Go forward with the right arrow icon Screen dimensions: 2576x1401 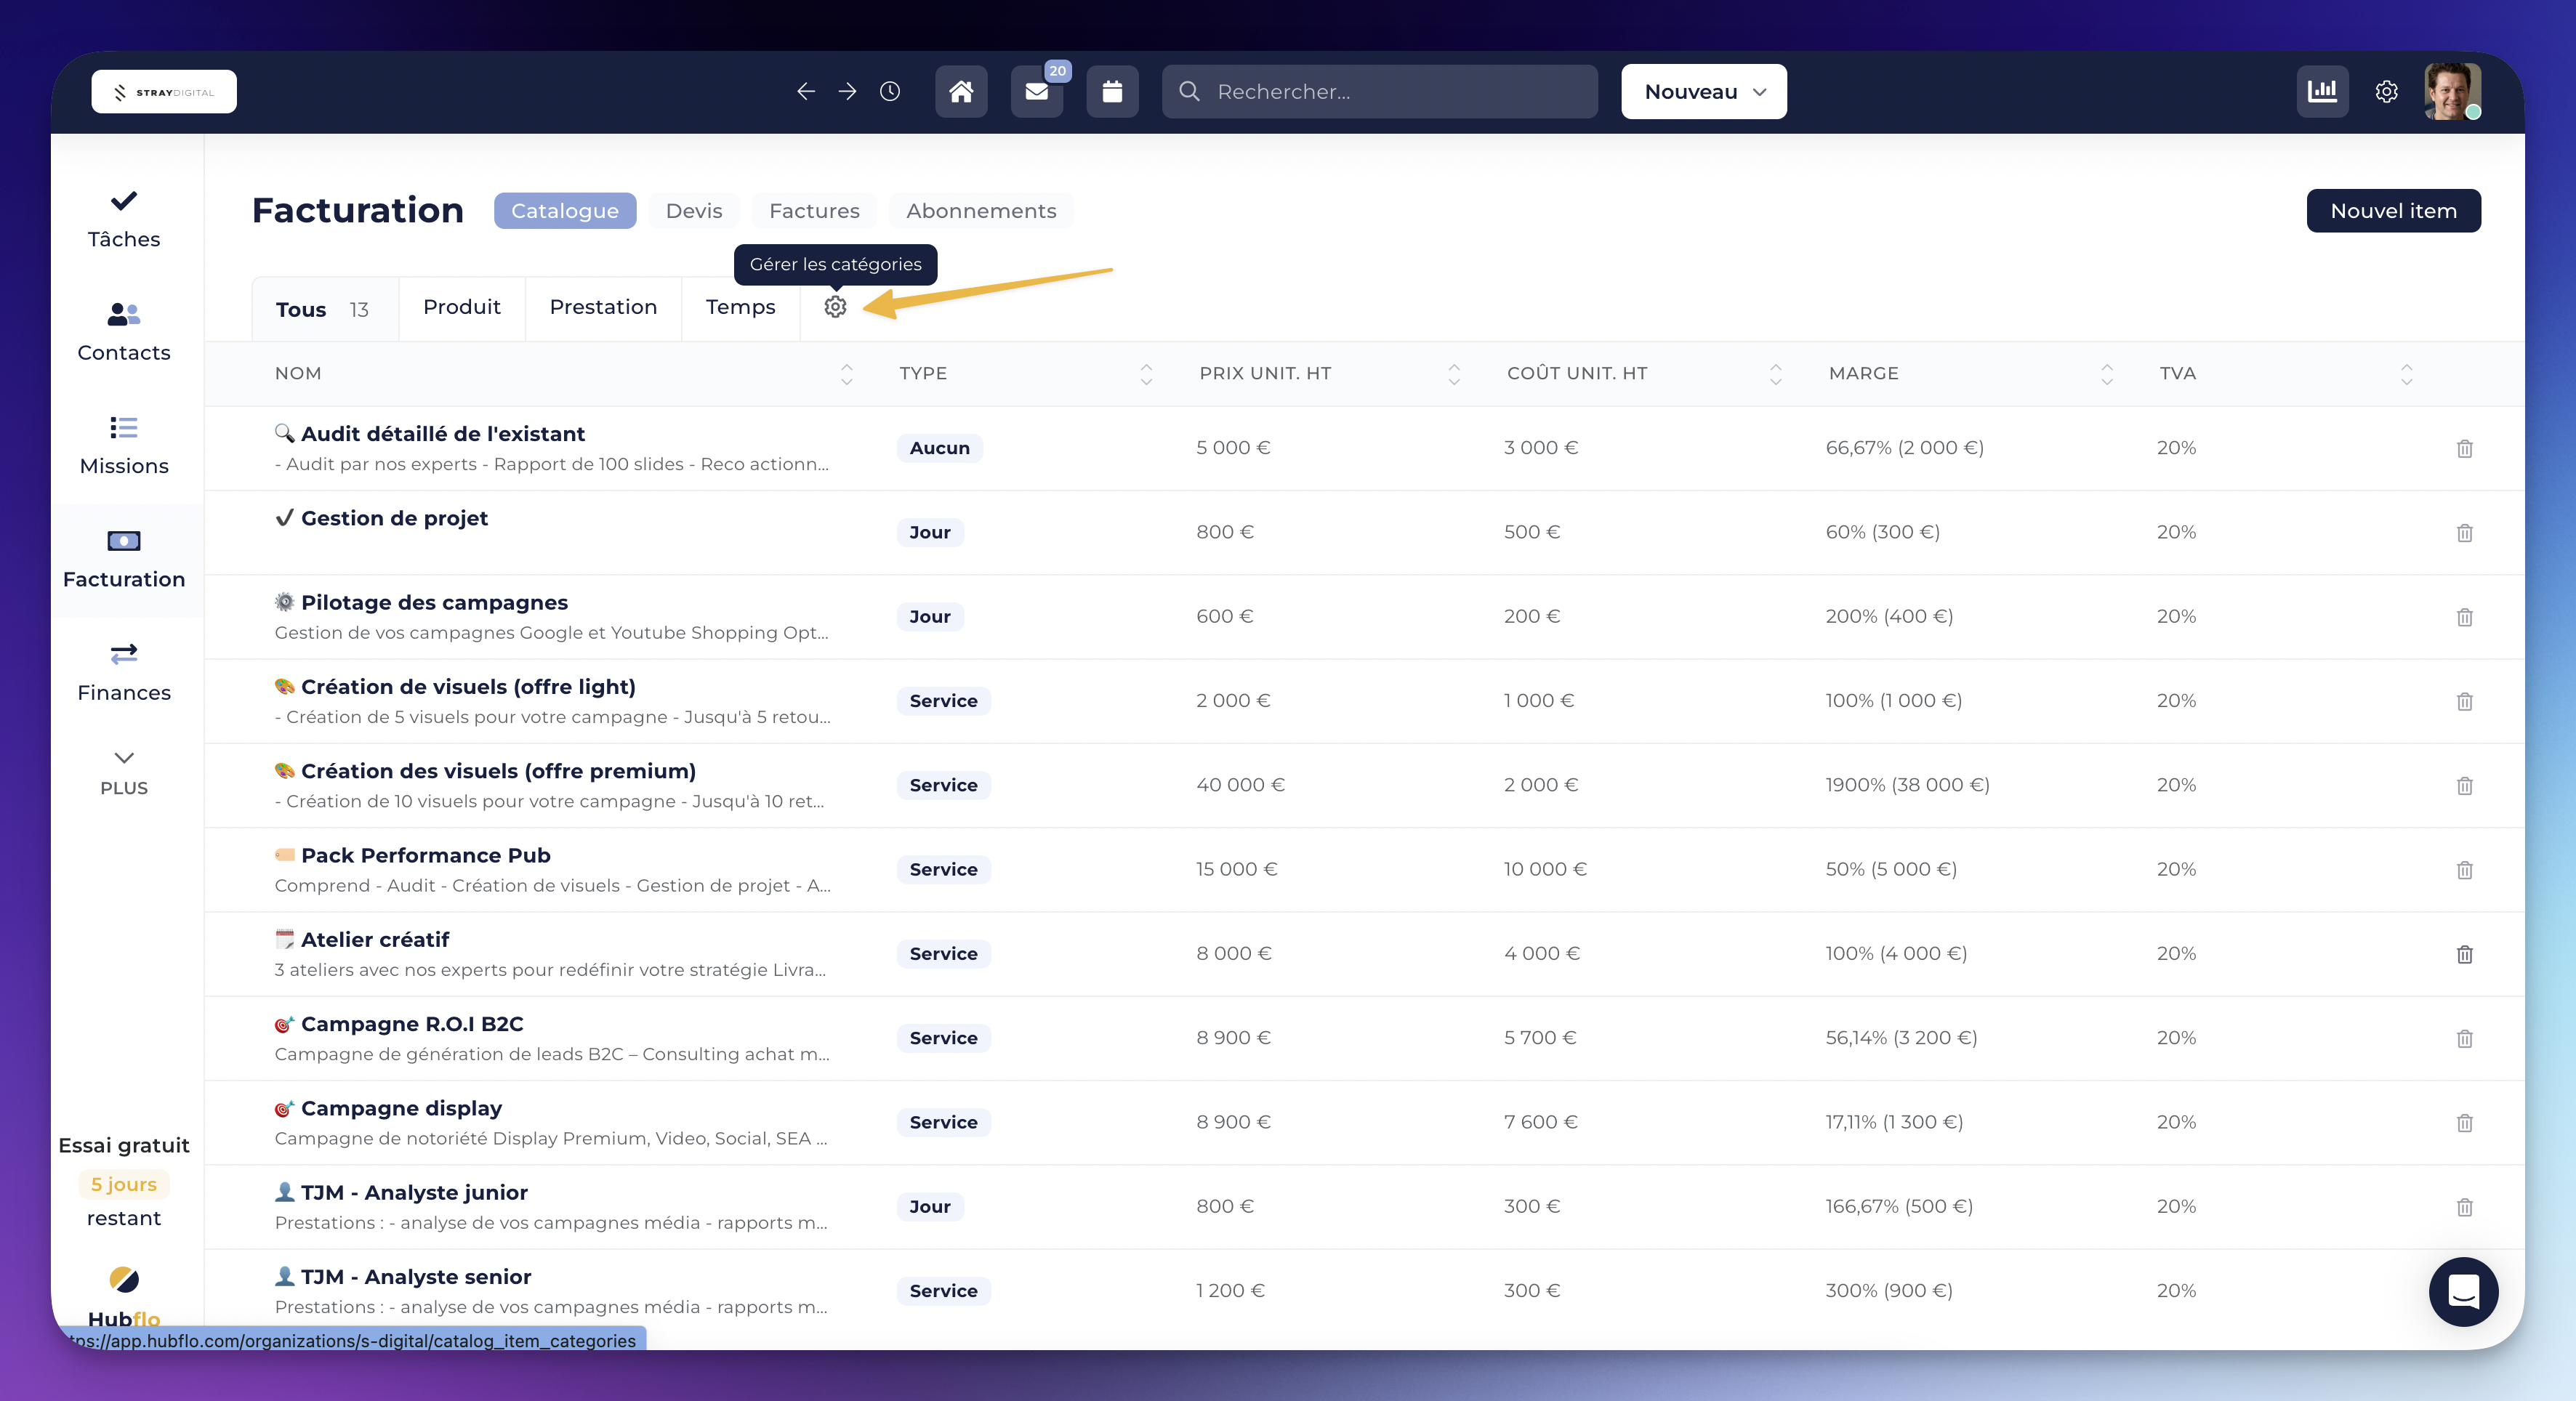click(848, 92)
